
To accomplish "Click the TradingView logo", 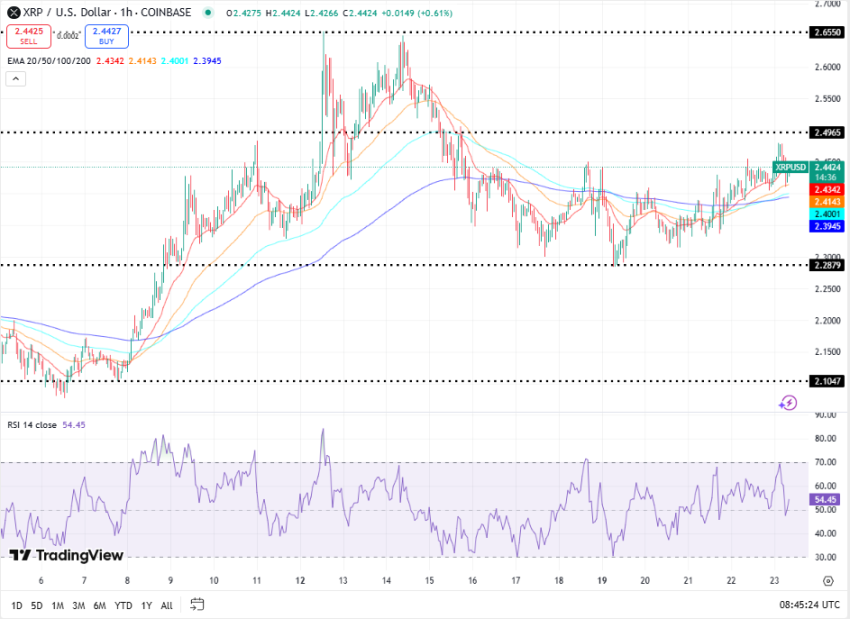I will (67, 555).
